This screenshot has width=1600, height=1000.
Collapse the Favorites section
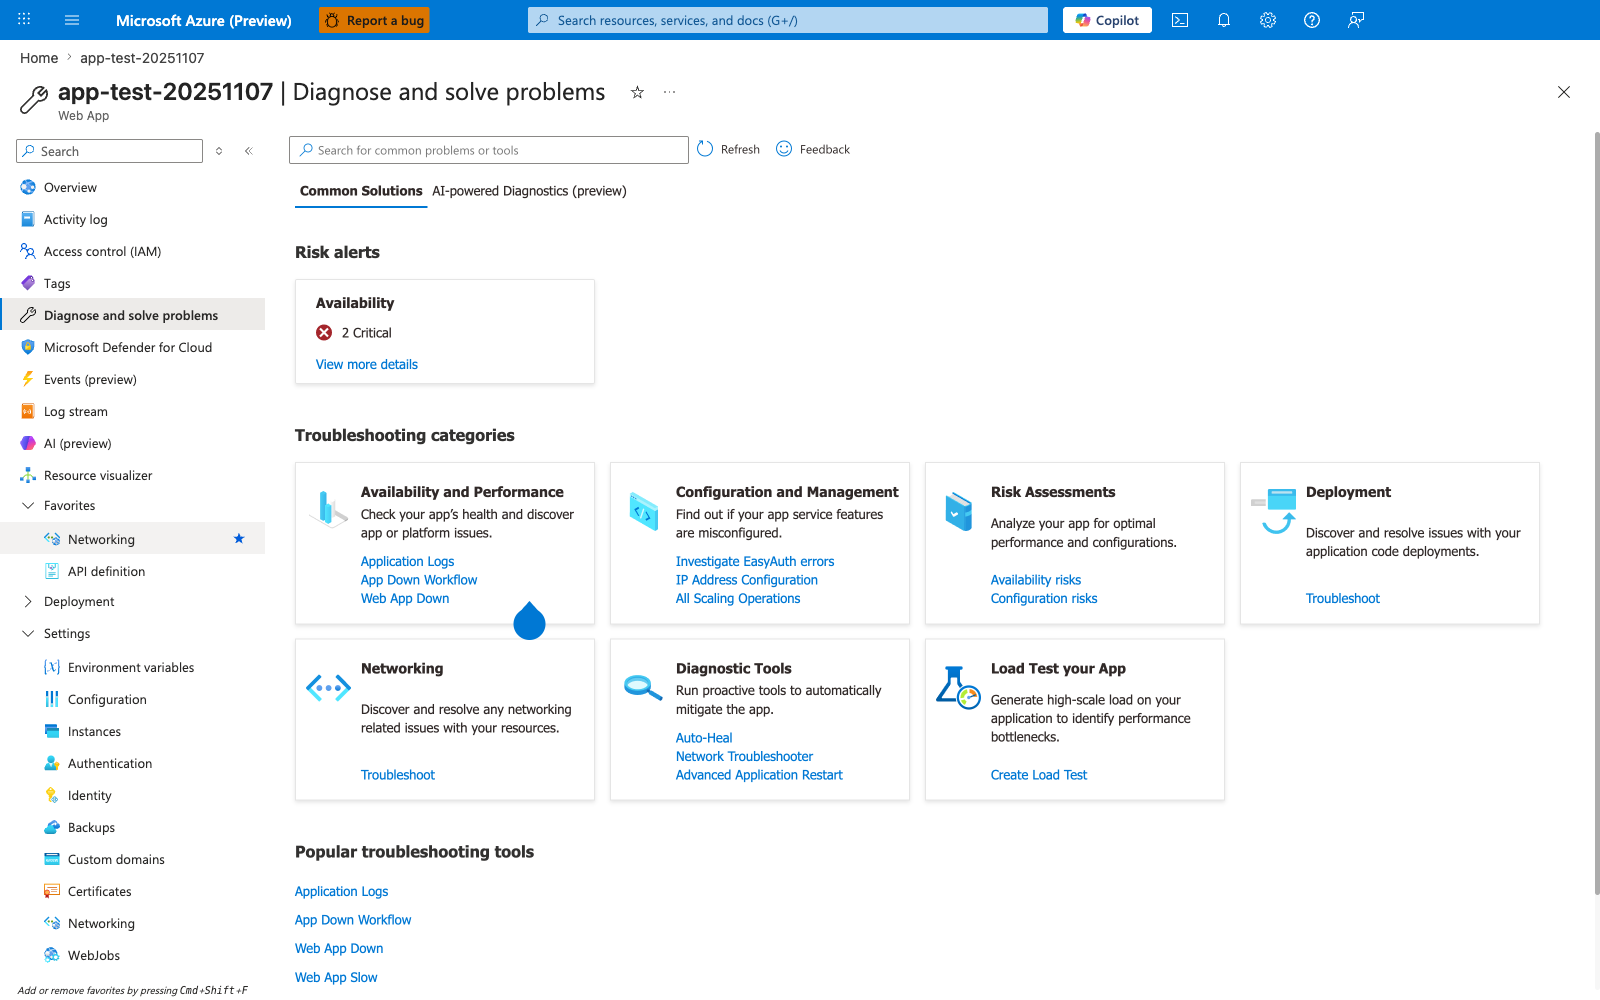tap(28, 506)
